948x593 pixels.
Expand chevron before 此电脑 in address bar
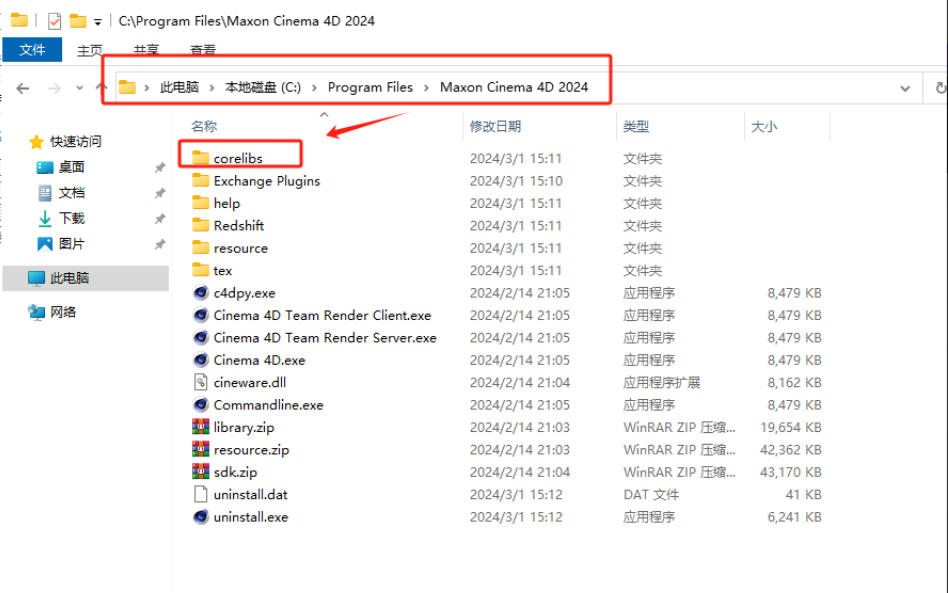click(x=146, y=88)
